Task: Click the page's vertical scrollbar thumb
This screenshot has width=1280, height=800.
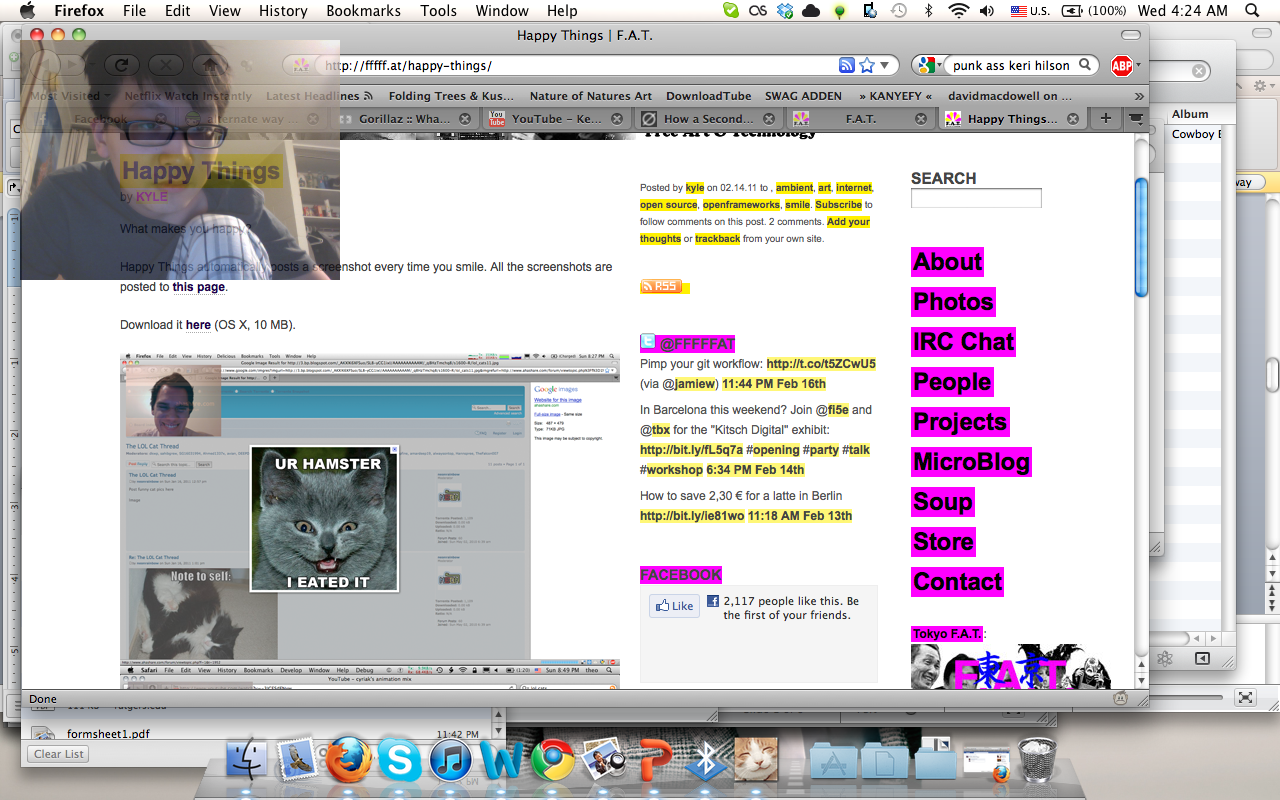Action: [1141, 236]
